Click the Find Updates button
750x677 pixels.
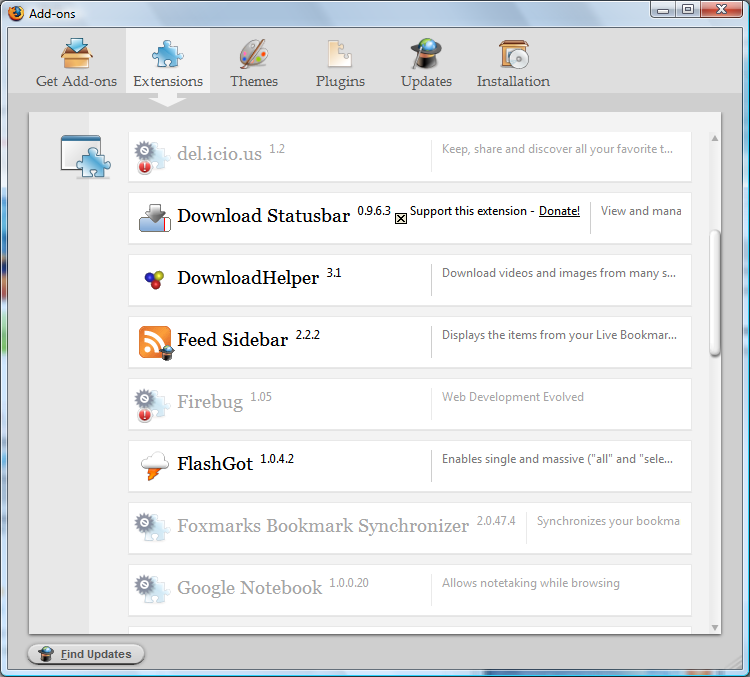[86, 654]
